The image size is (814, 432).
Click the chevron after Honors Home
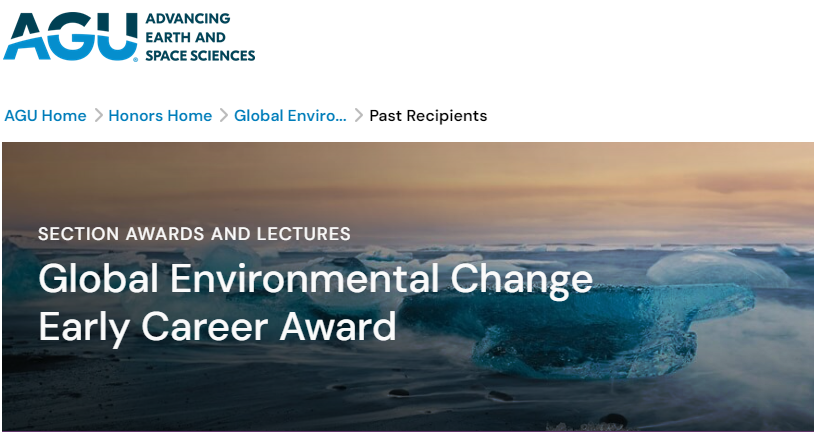coord(224,116)
